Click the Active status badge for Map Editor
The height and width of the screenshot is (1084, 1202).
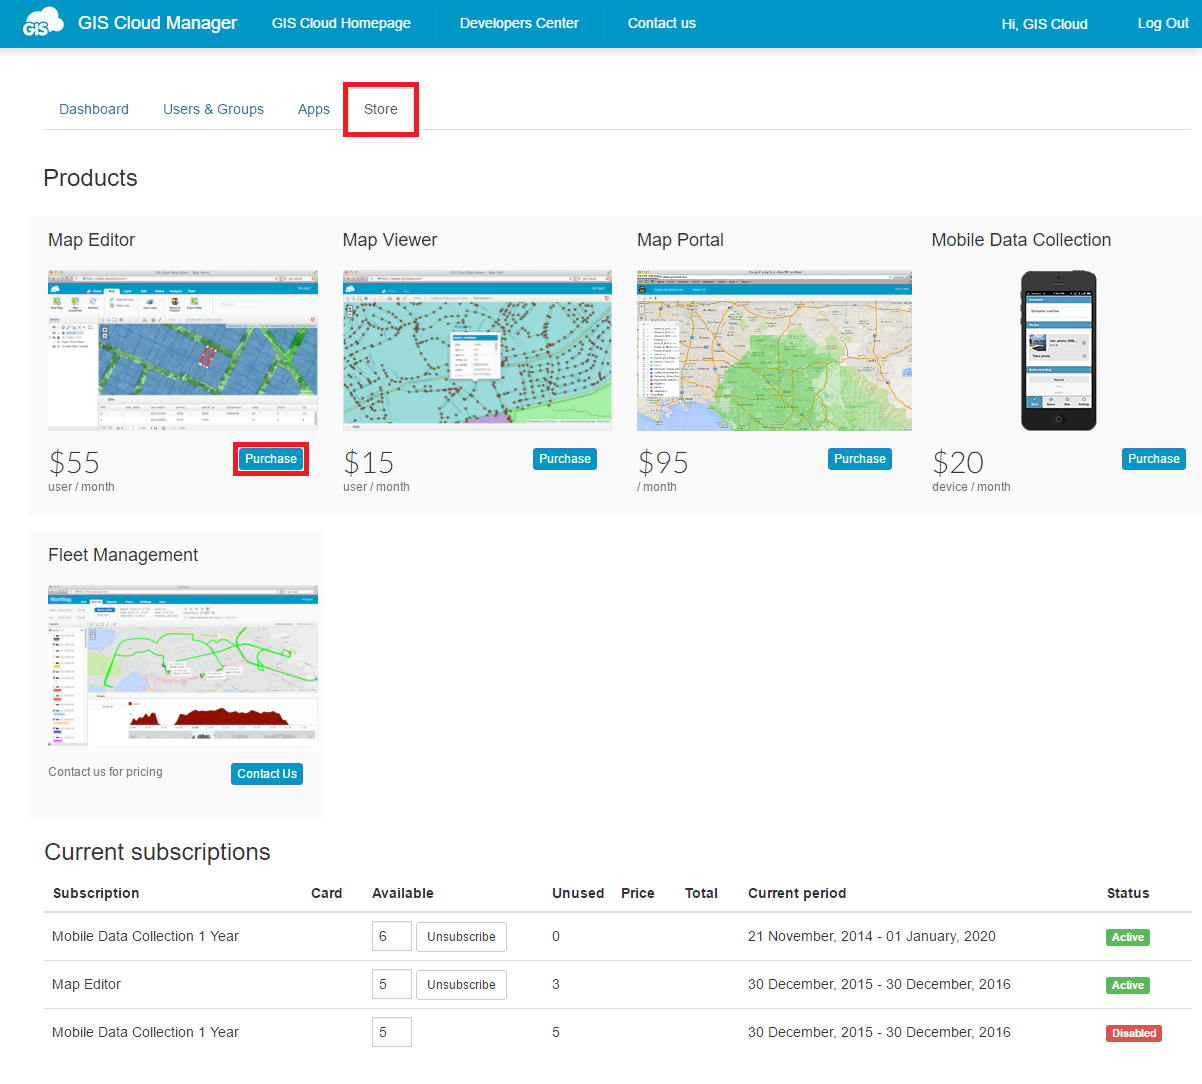click(x=1128, y=985)
